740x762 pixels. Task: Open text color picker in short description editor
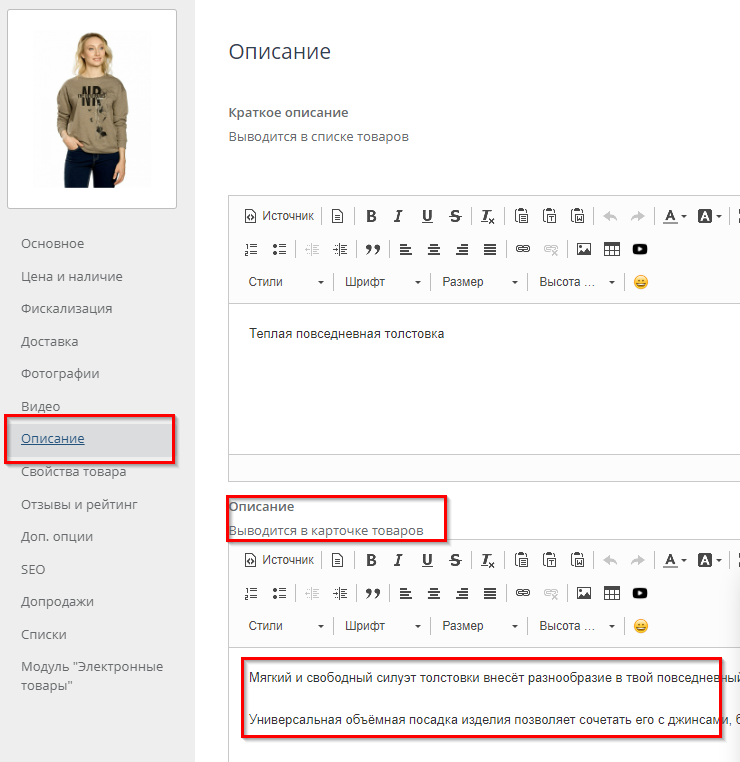coord(671,216)
